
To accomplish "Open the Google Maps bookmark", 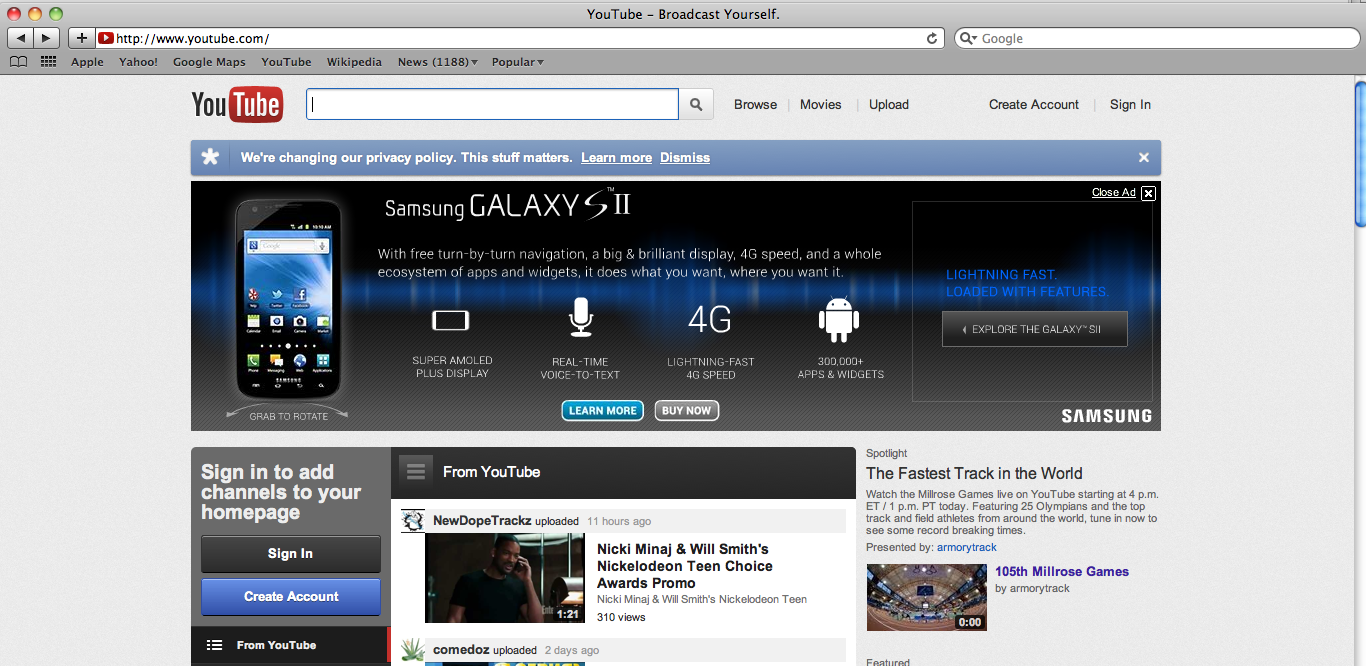I will tap(209, 62).
